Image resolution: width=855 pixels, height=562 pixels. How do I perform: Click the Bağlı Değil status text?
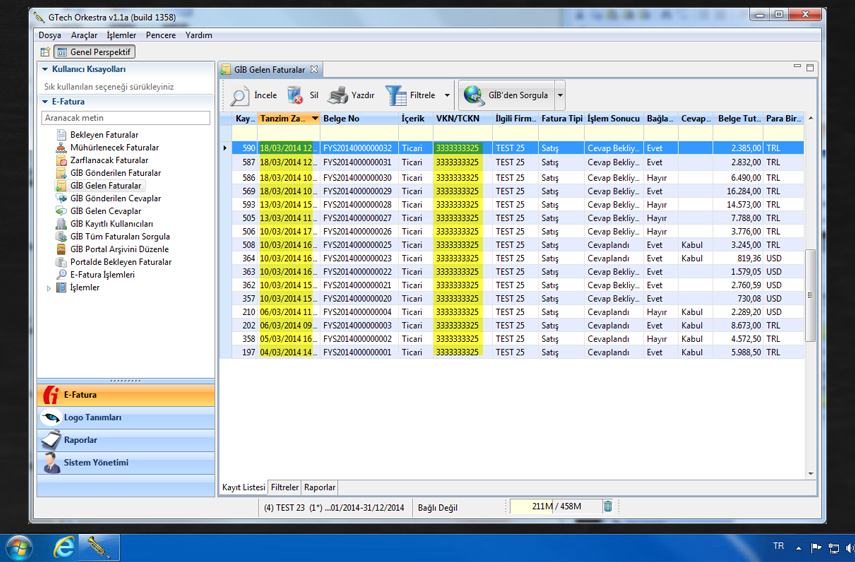[437, 507]
